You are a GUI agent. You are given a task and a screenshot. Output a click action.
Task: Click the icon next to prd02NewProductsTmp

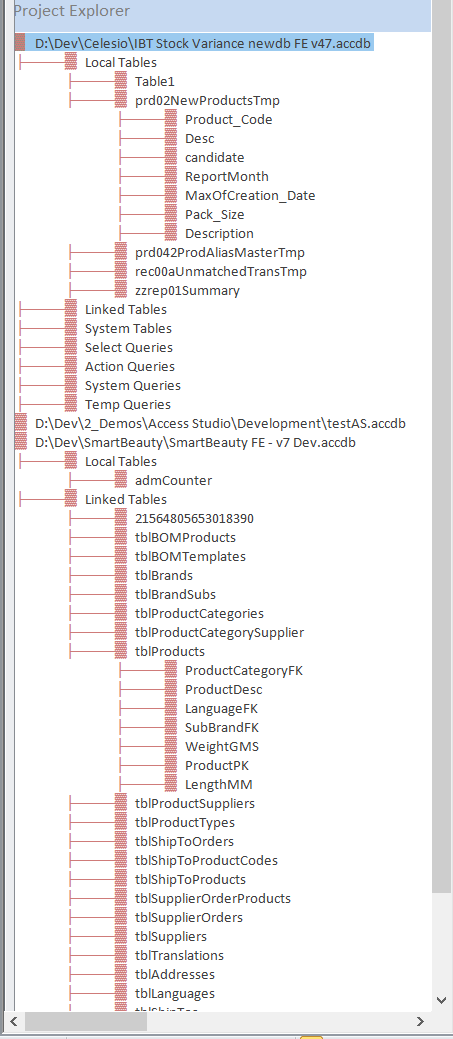(x=121, y=101)
